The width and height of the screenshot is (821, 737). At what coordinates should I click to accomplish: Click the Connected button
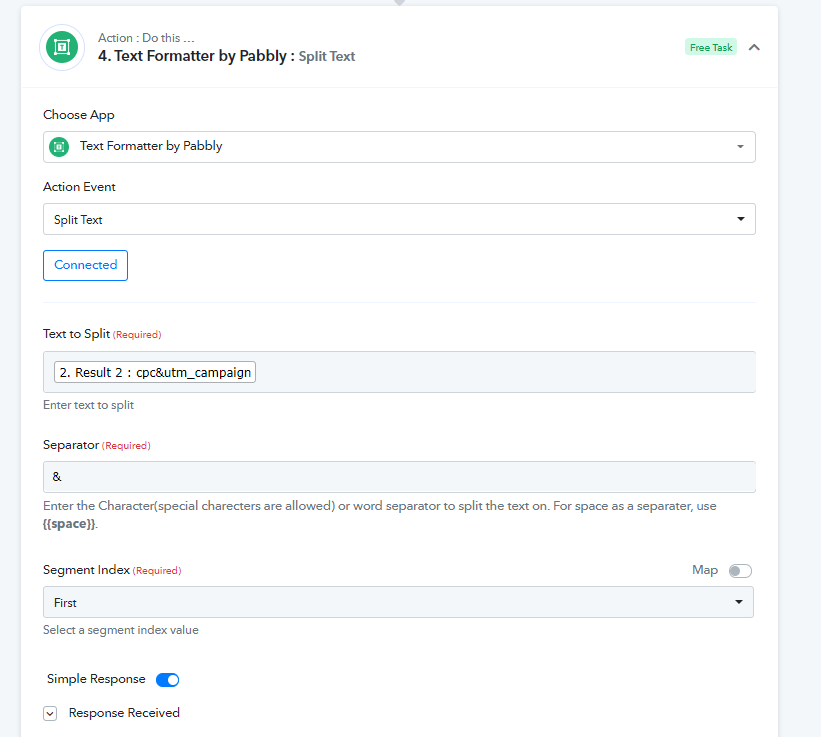[x=85, y=265]
